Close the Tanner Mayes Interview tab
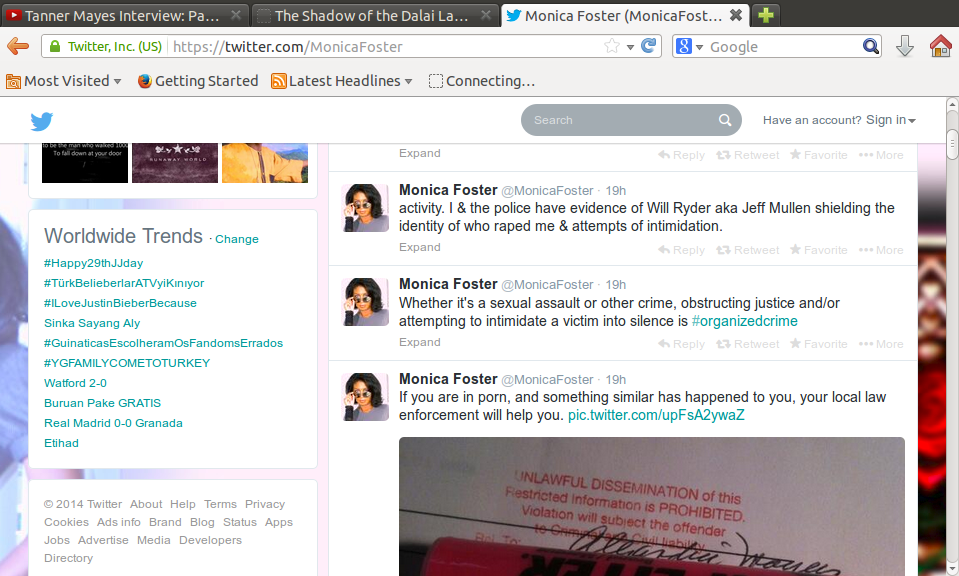This screenshot has height=576, width=959. point(235,15)
